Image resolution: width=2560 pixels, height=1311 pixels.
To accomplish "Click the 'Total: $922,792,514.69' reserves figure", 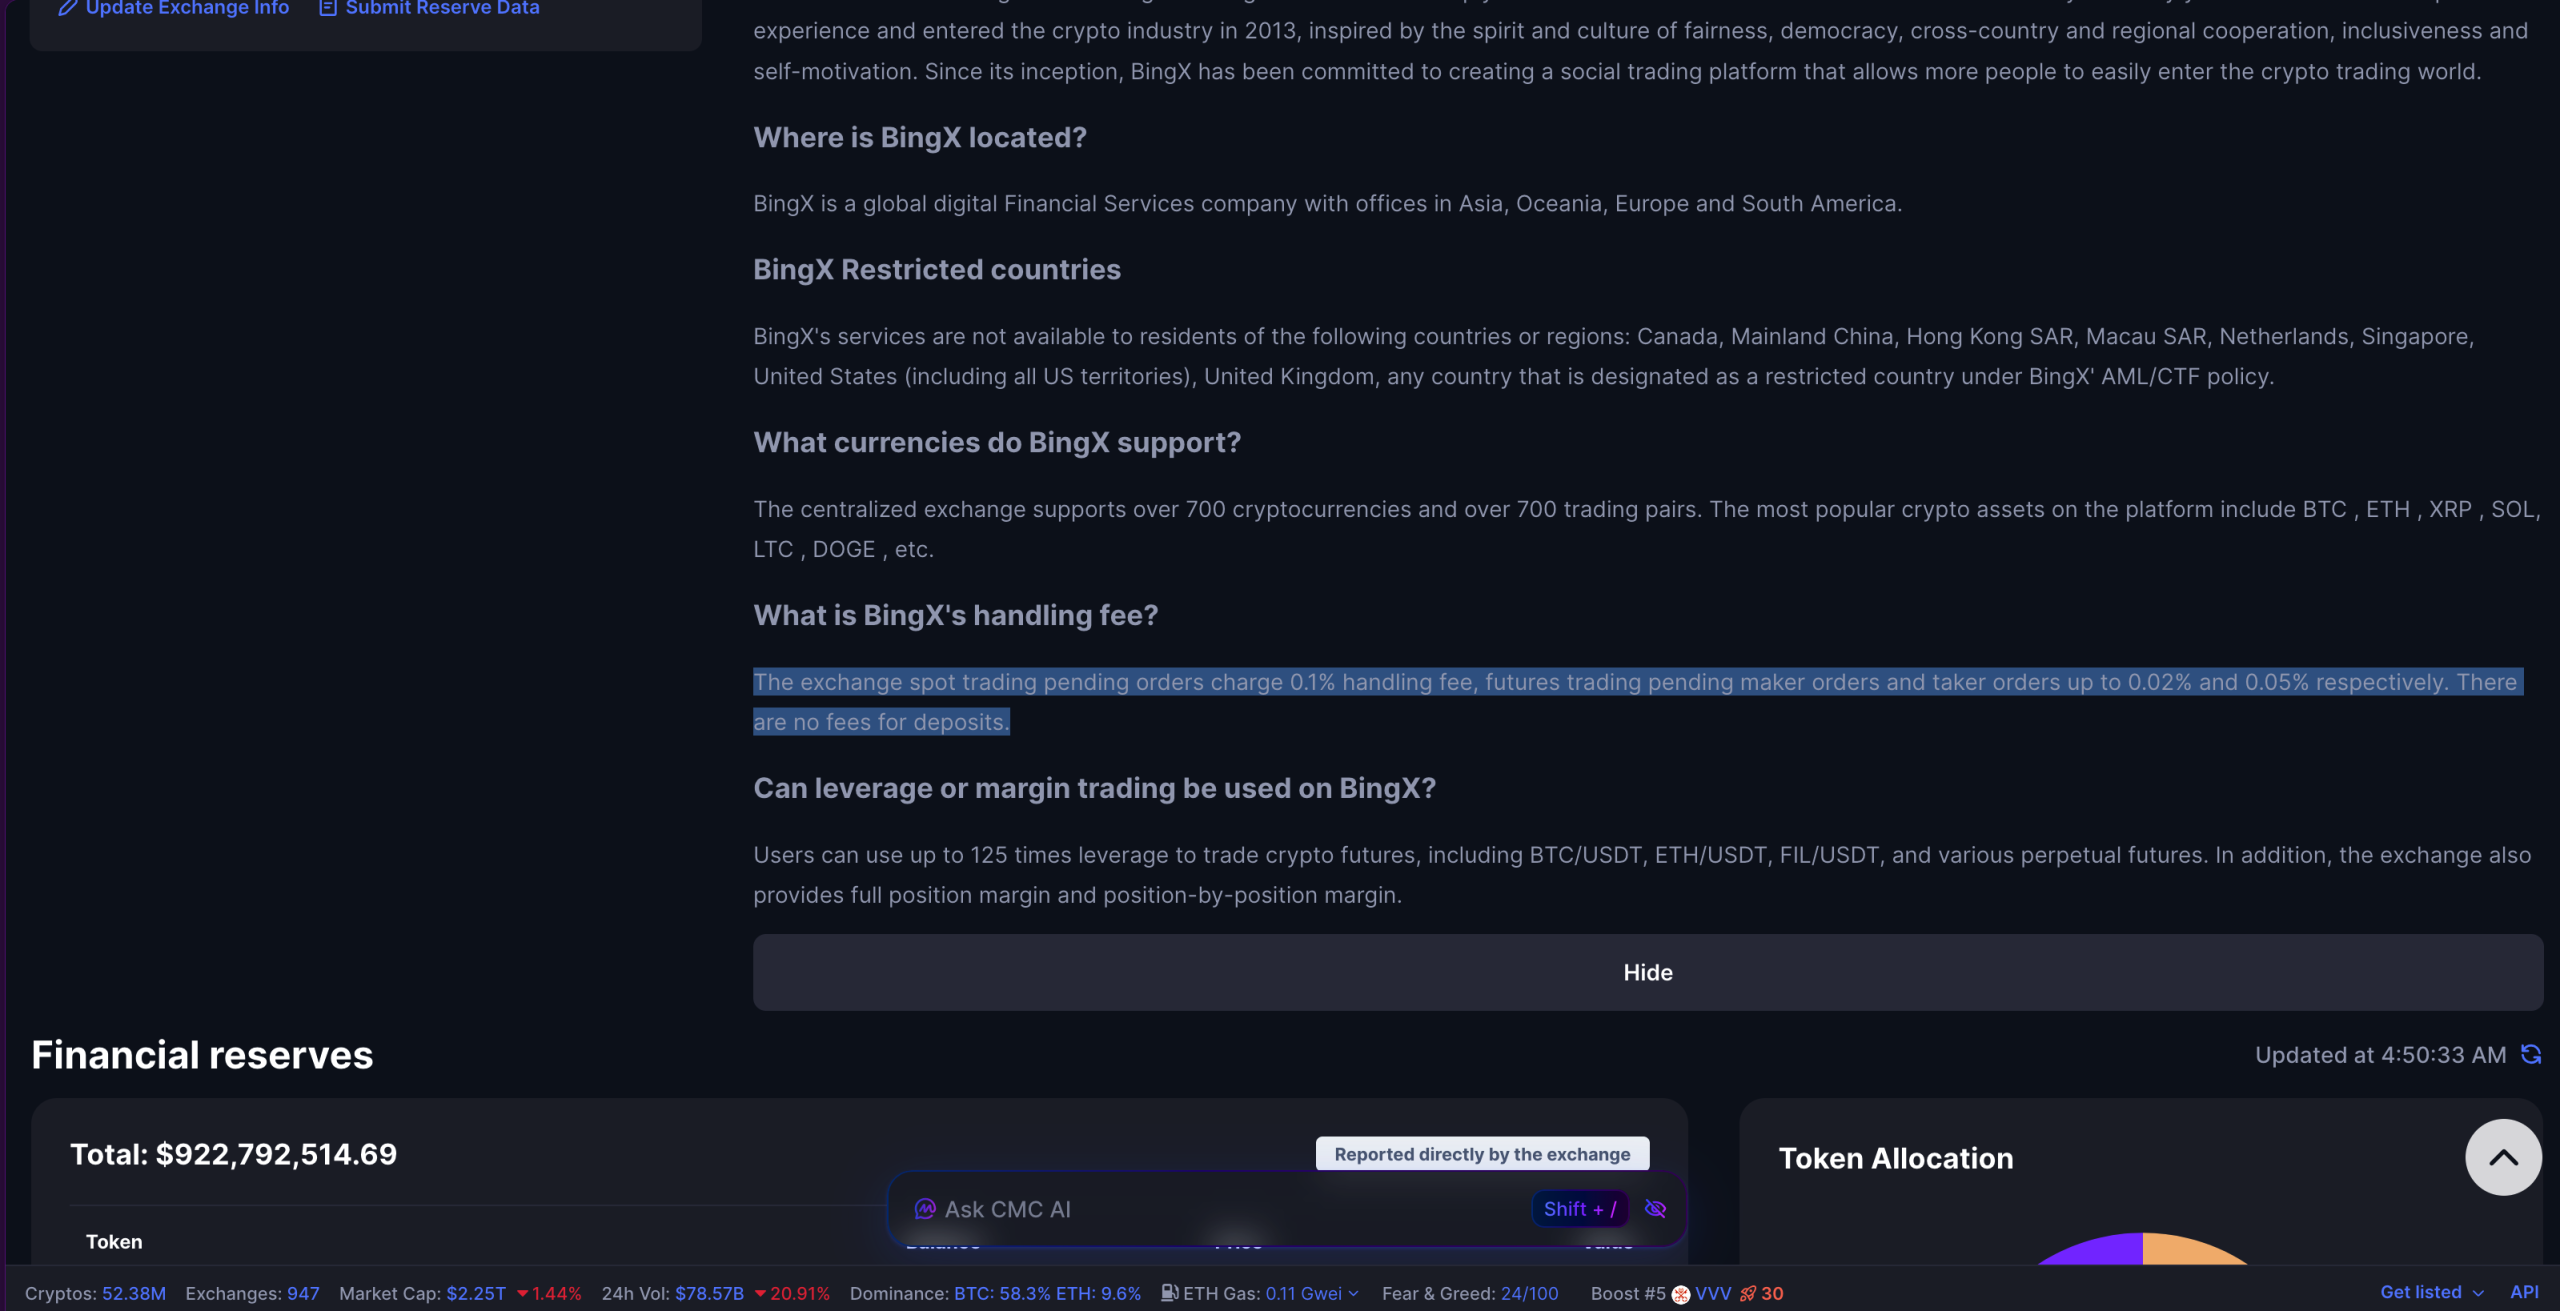I will (233, 1155).
